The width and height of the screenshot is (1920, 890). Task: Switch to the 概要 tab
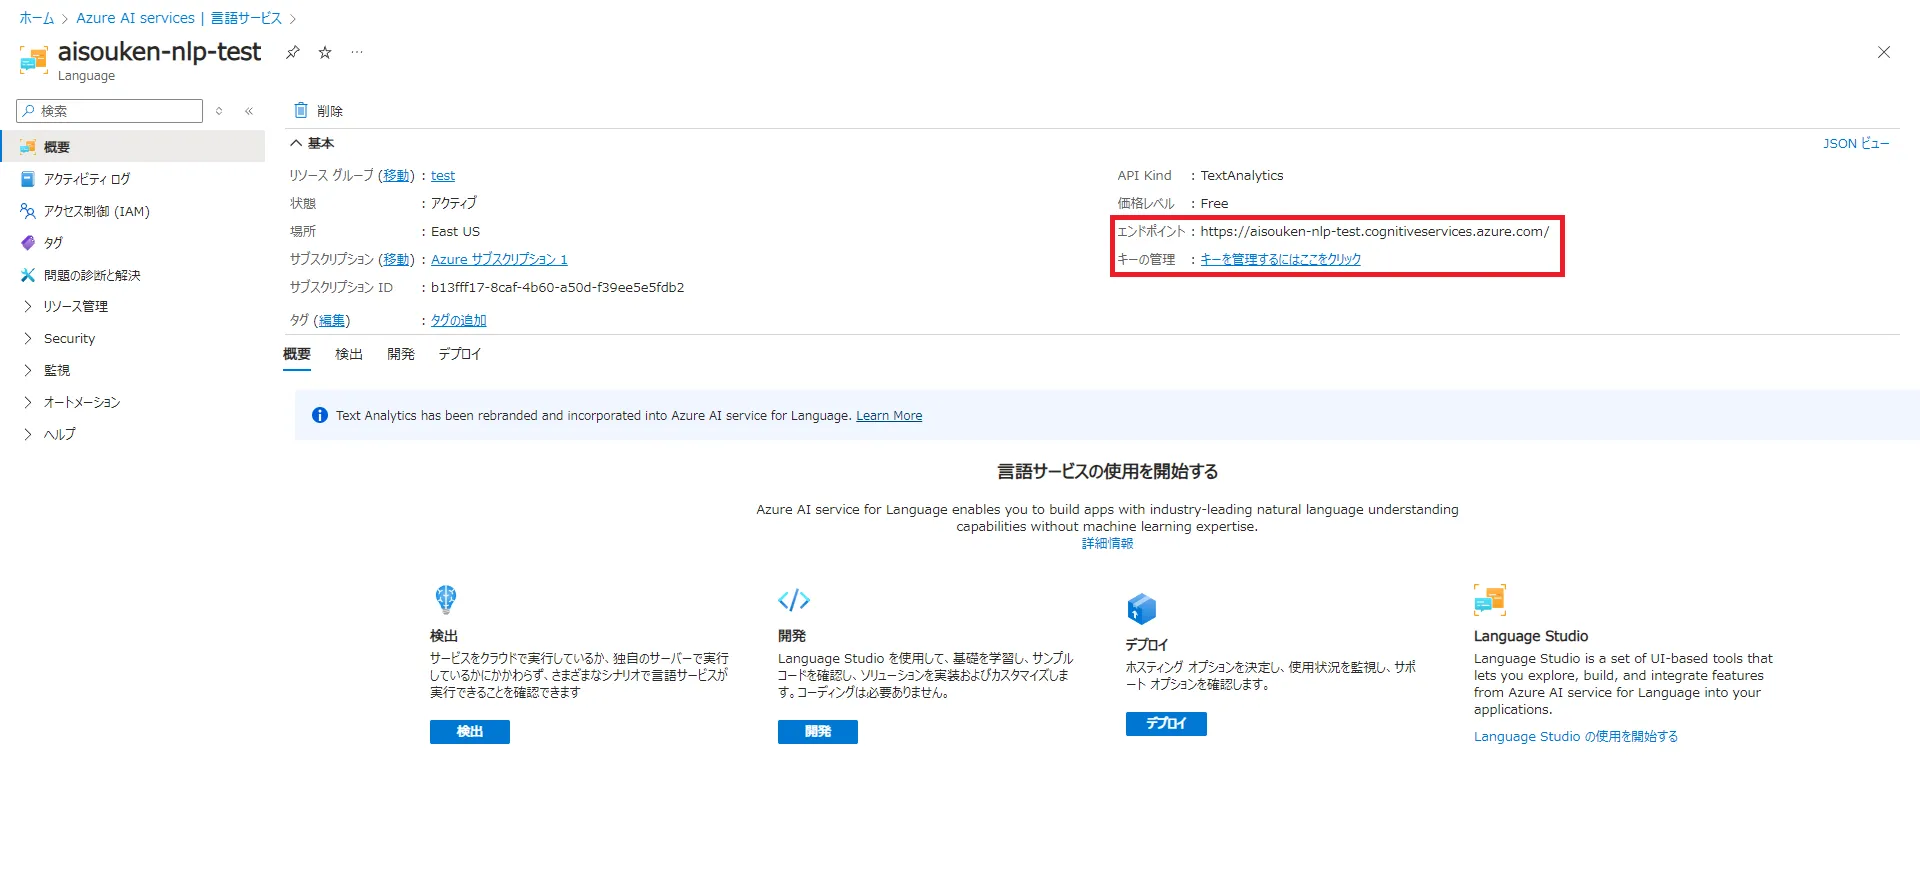pyautogui.click(x=297, y=354)
